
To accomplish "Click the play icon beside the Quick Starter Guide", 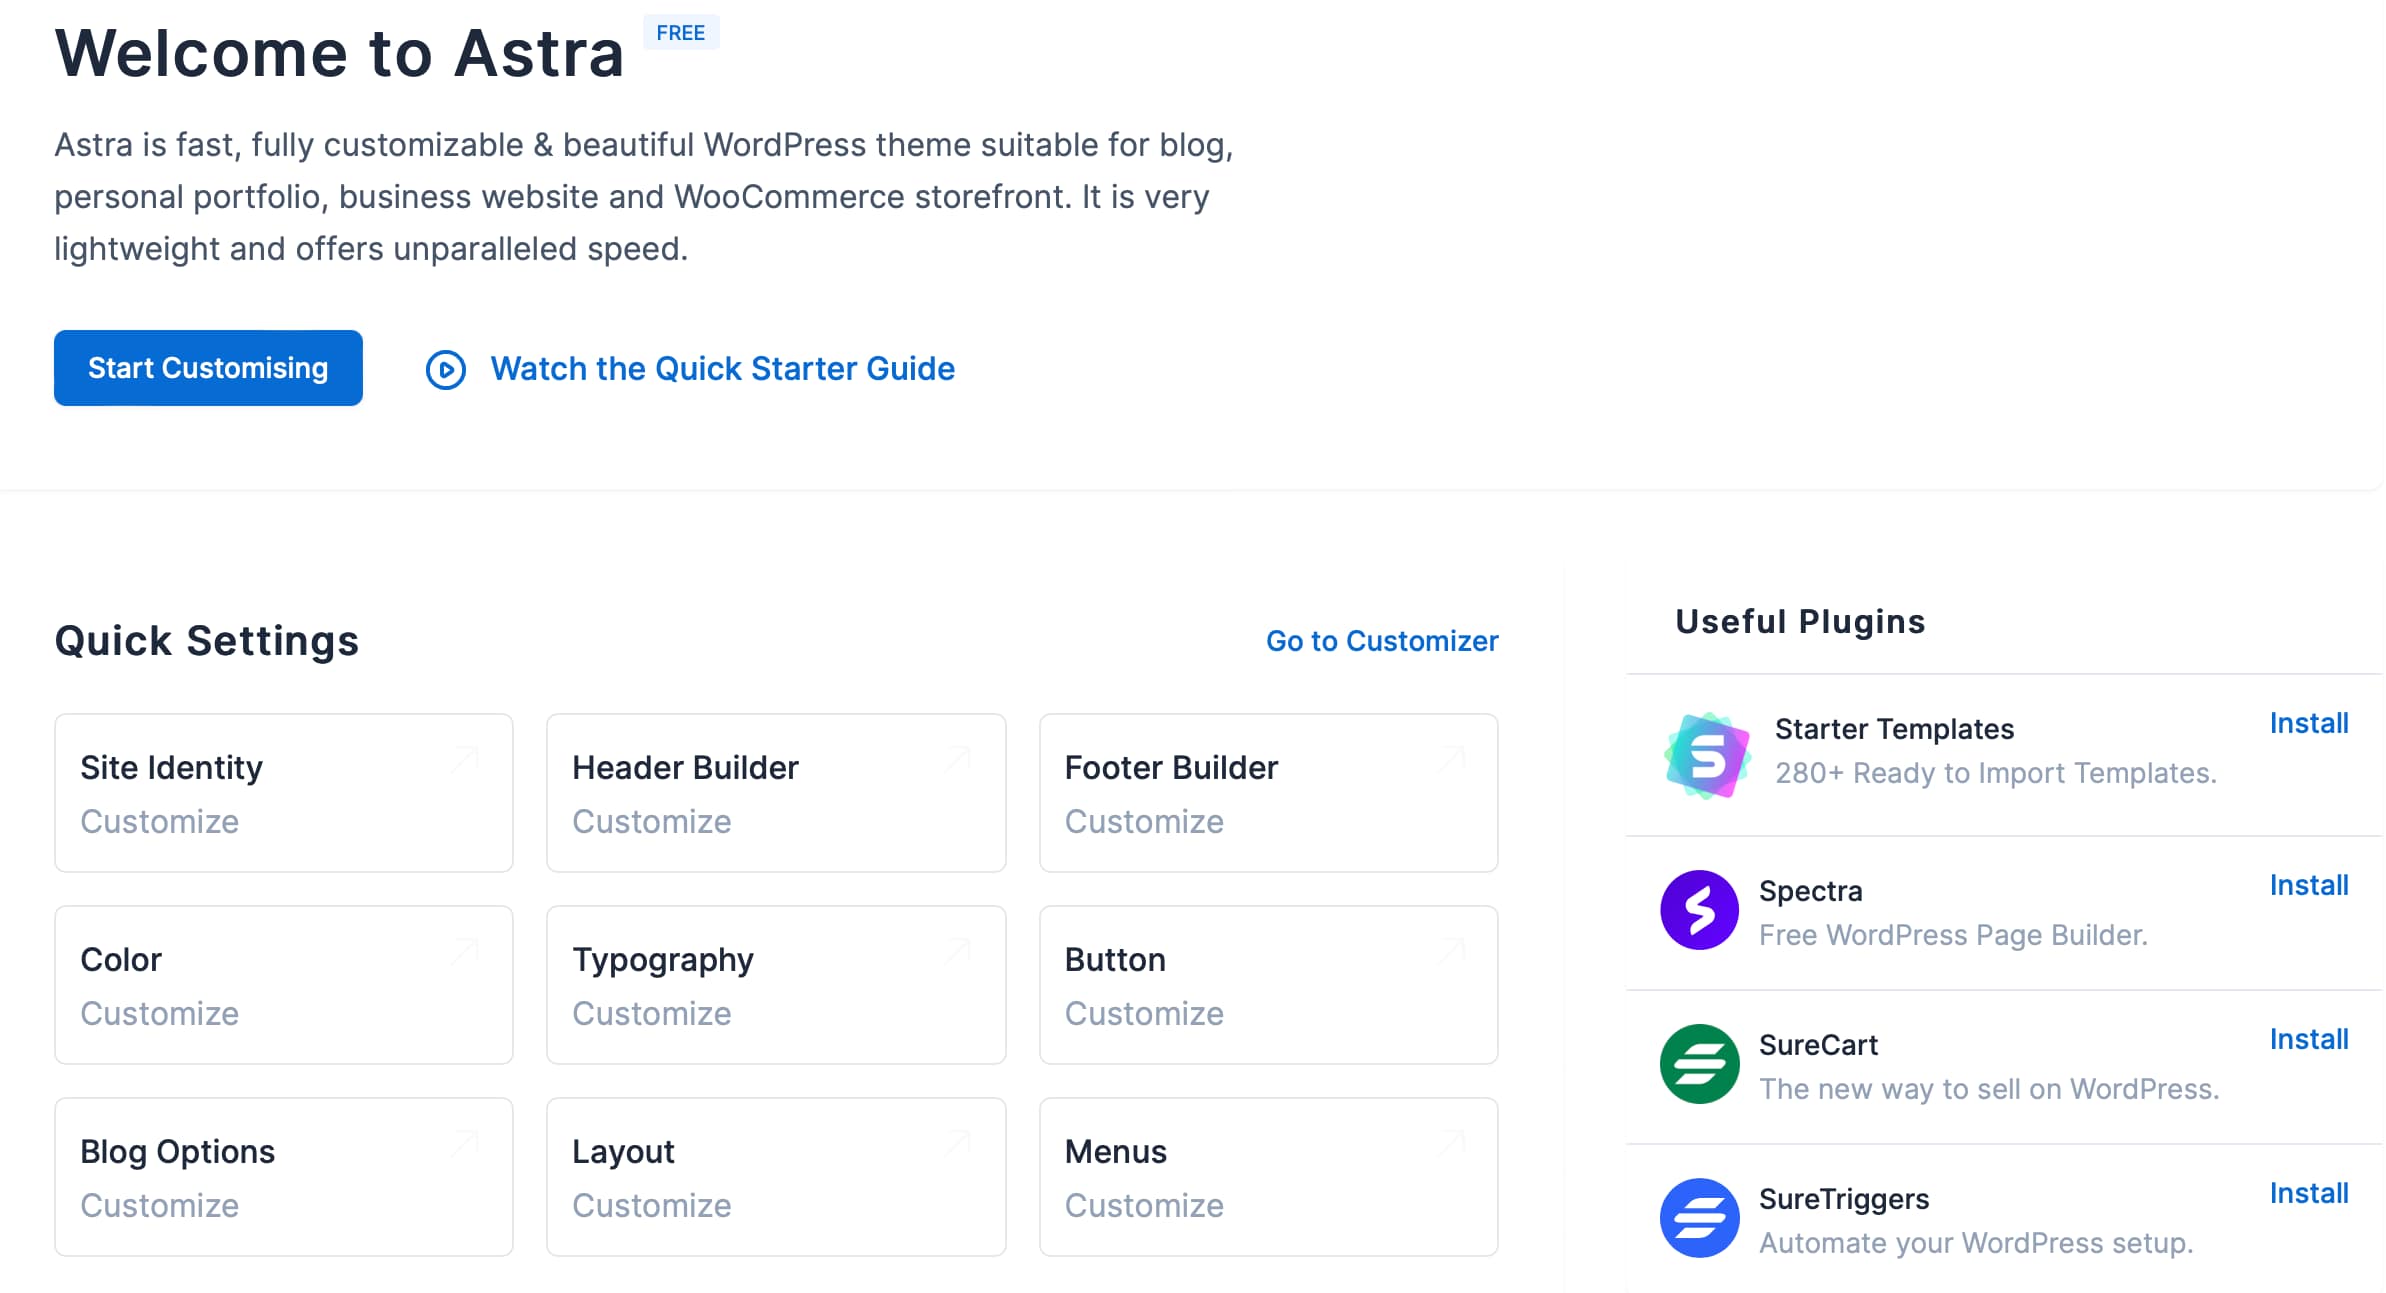I will coord(446,370).
